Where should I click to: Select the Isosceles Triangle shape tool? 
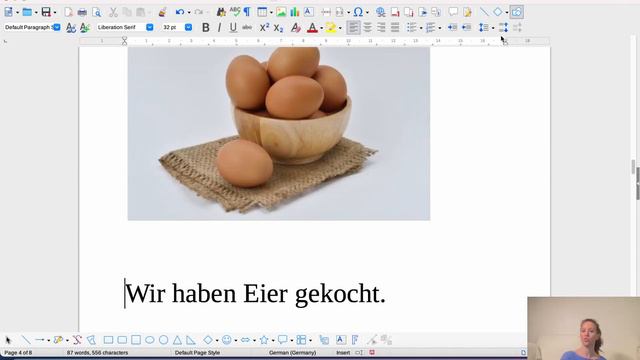[177, 340]
